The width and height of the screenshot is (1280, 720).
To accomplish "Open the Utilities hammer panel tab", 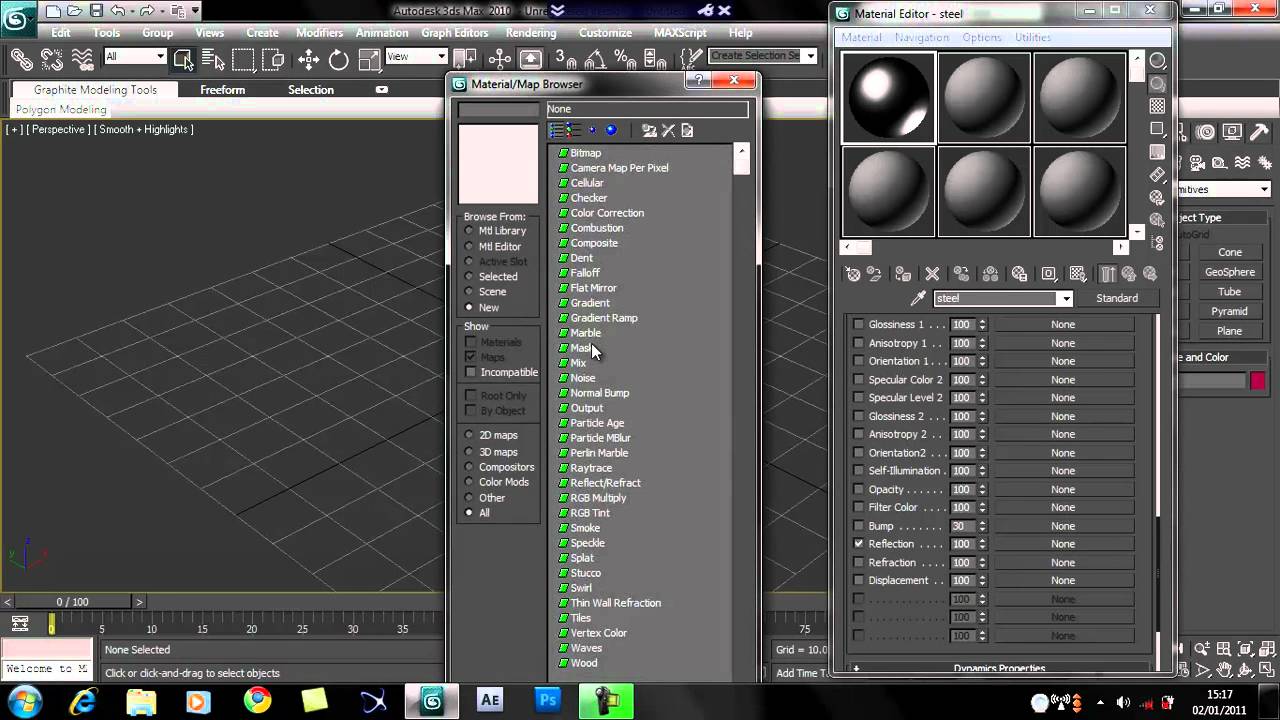I will click(x=1257, y=132).
